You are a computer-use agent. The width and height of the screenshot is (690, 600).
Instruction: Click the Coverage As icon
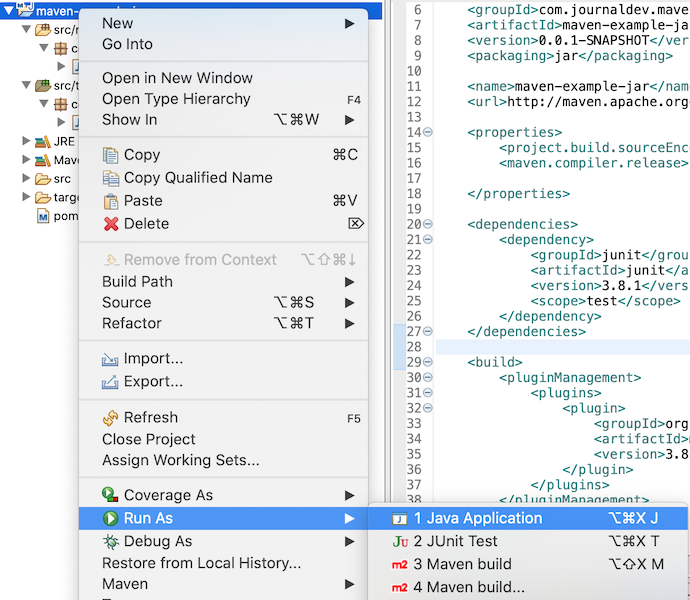[110, 495]
